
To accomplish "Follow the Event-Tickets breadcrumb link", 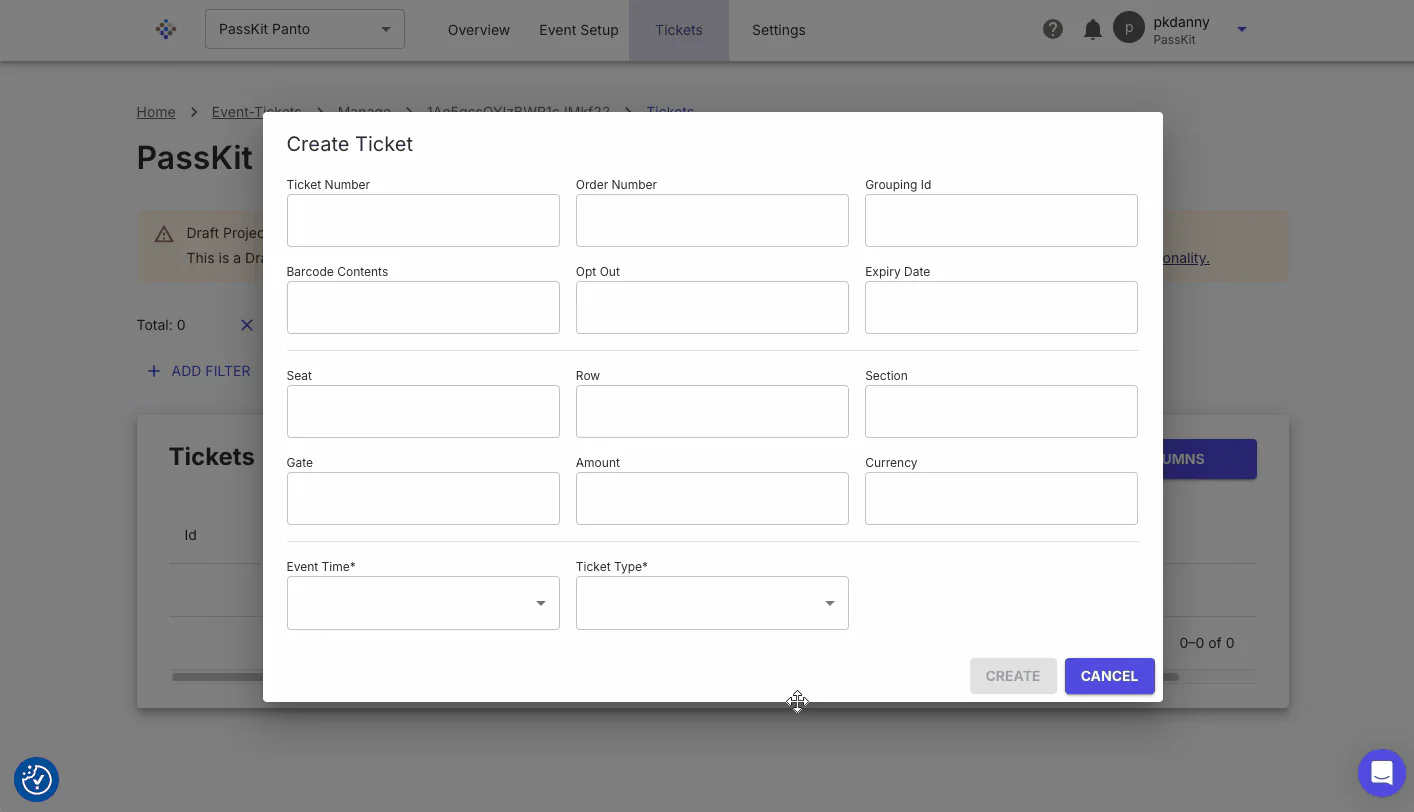I will coord(256,112).
